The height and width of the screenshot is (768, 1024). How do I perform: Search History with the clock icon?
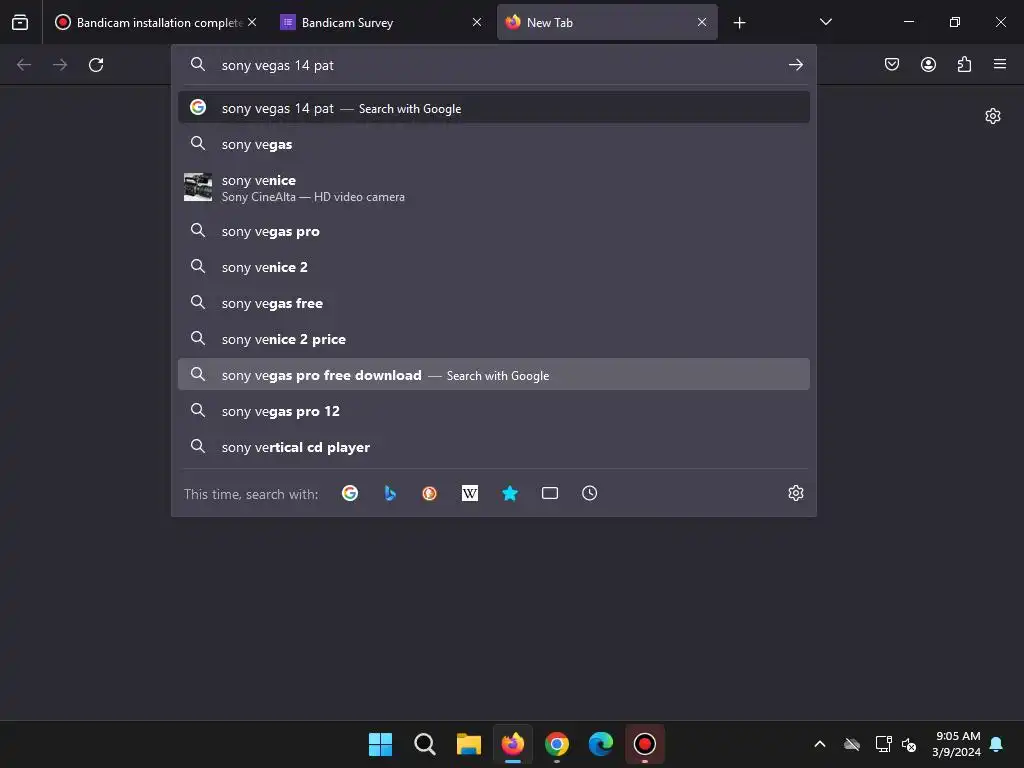coord(590,493)
